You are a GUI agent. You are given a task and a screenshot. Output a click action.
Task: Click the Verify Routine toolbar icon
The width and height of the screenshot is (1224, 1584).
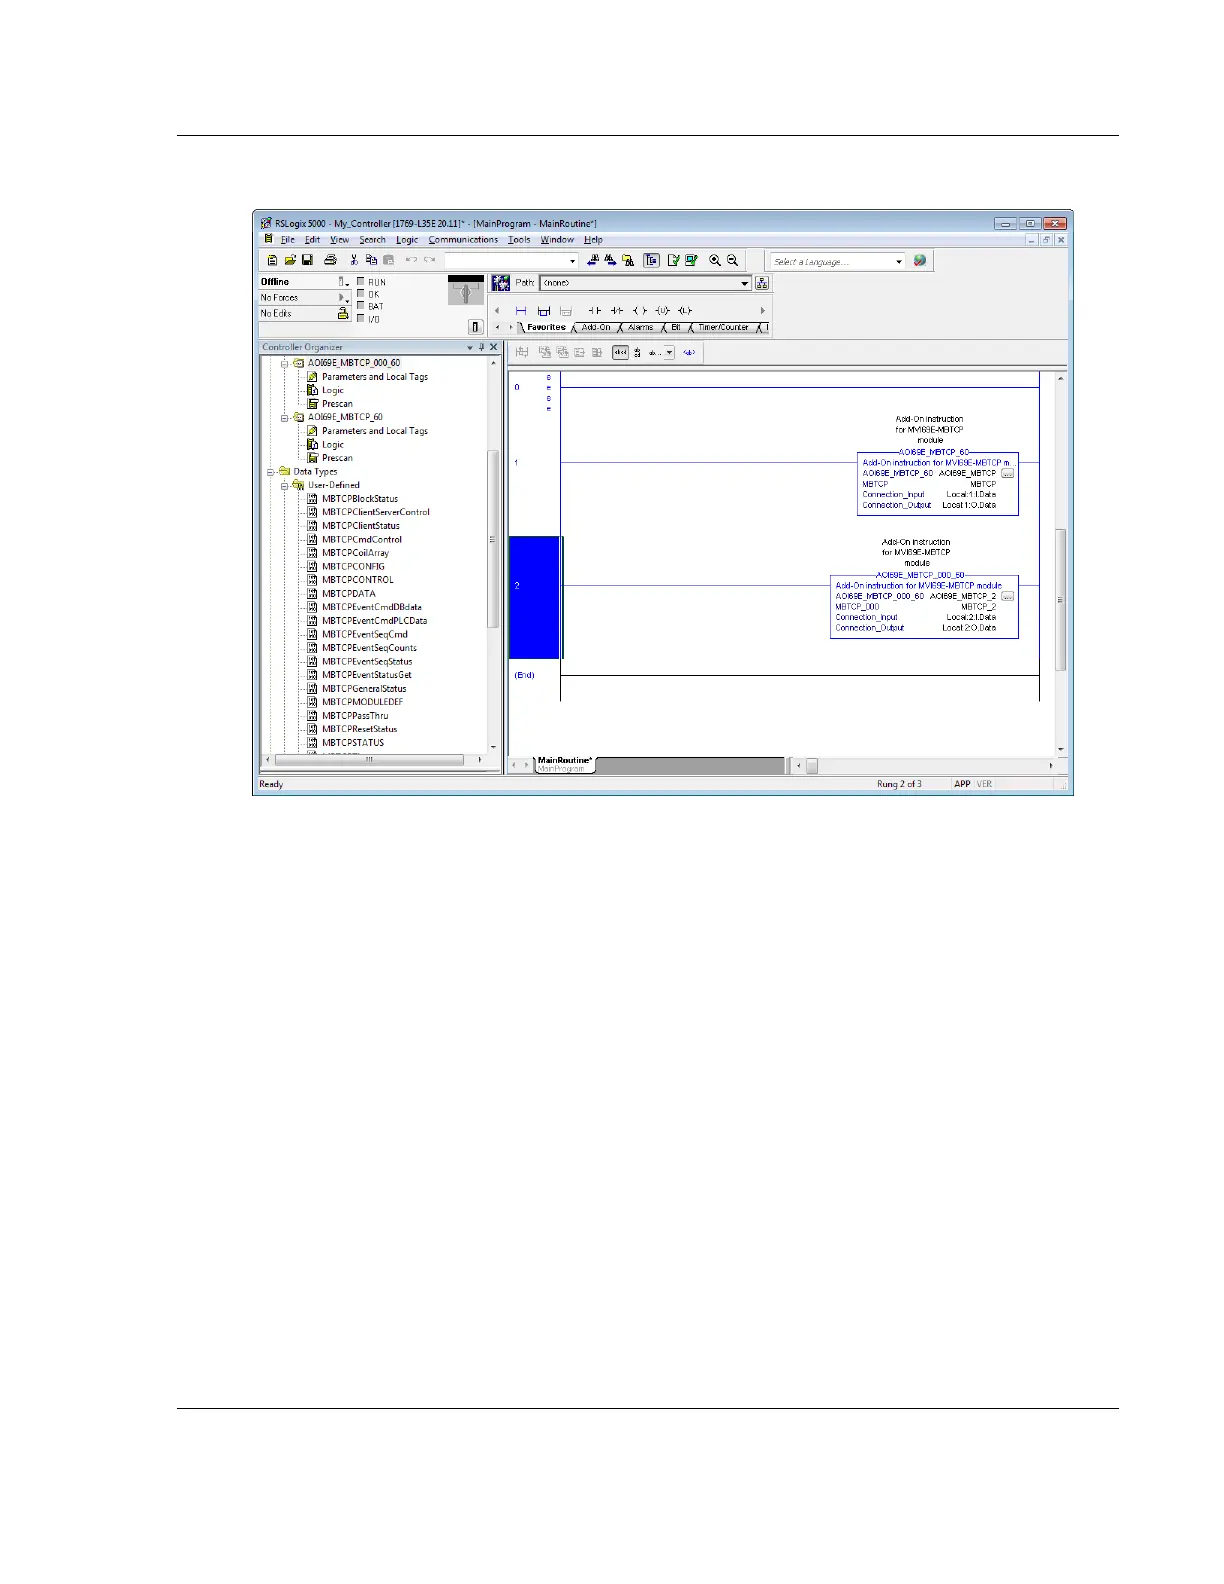[674, 260]
